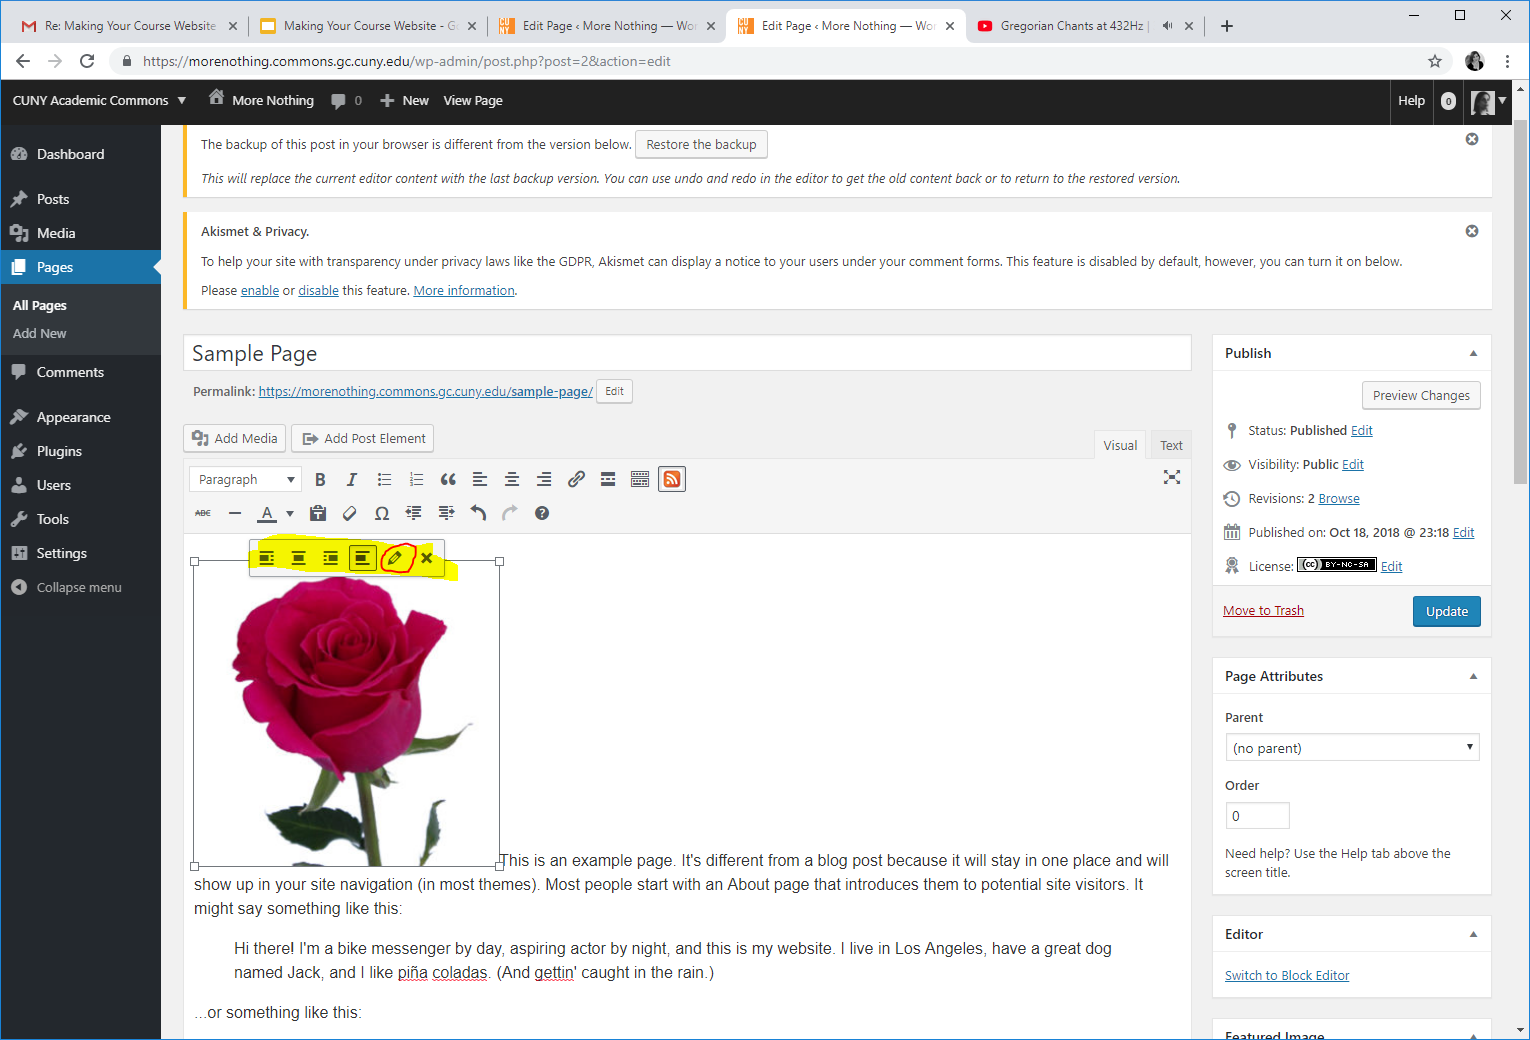Undo the last edit
Image resolution: width=1530 pixels, height=1040 pixels.
(x=478, y=514)
